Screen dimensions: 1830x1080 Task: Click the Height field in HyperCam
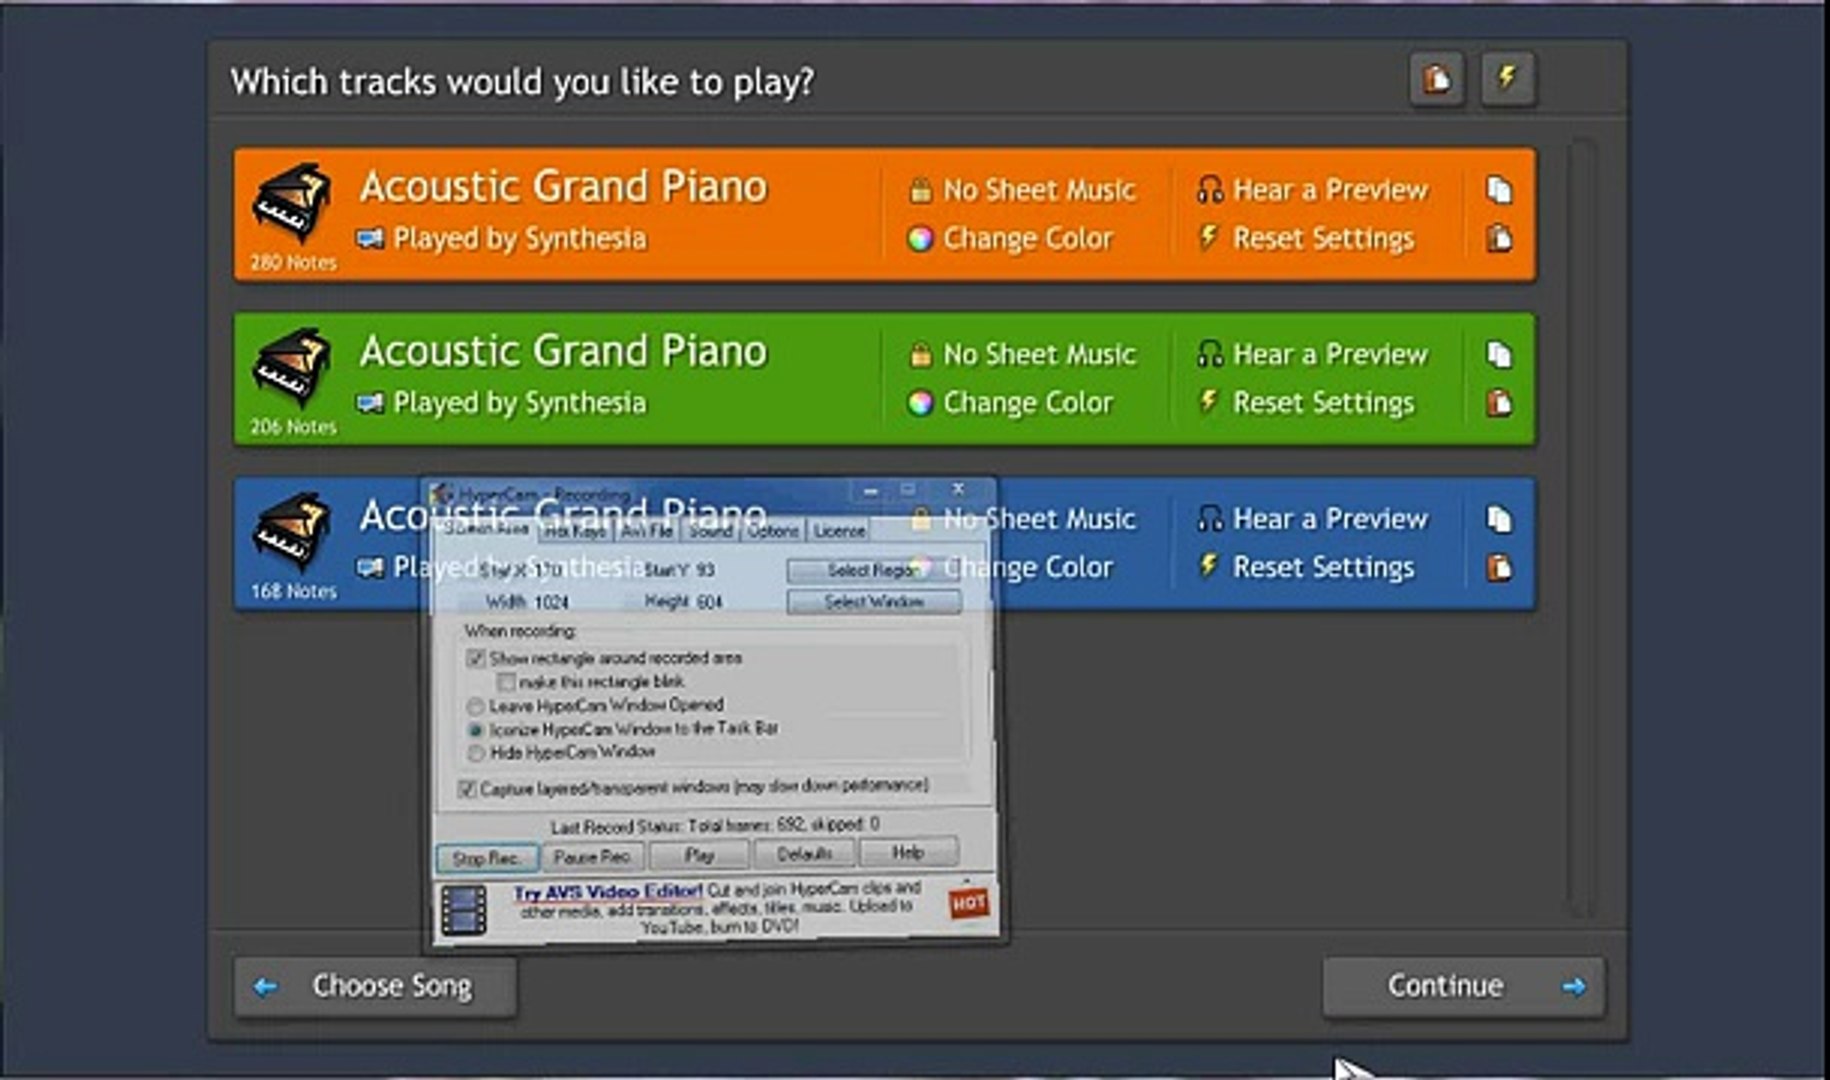pos(710,602)
